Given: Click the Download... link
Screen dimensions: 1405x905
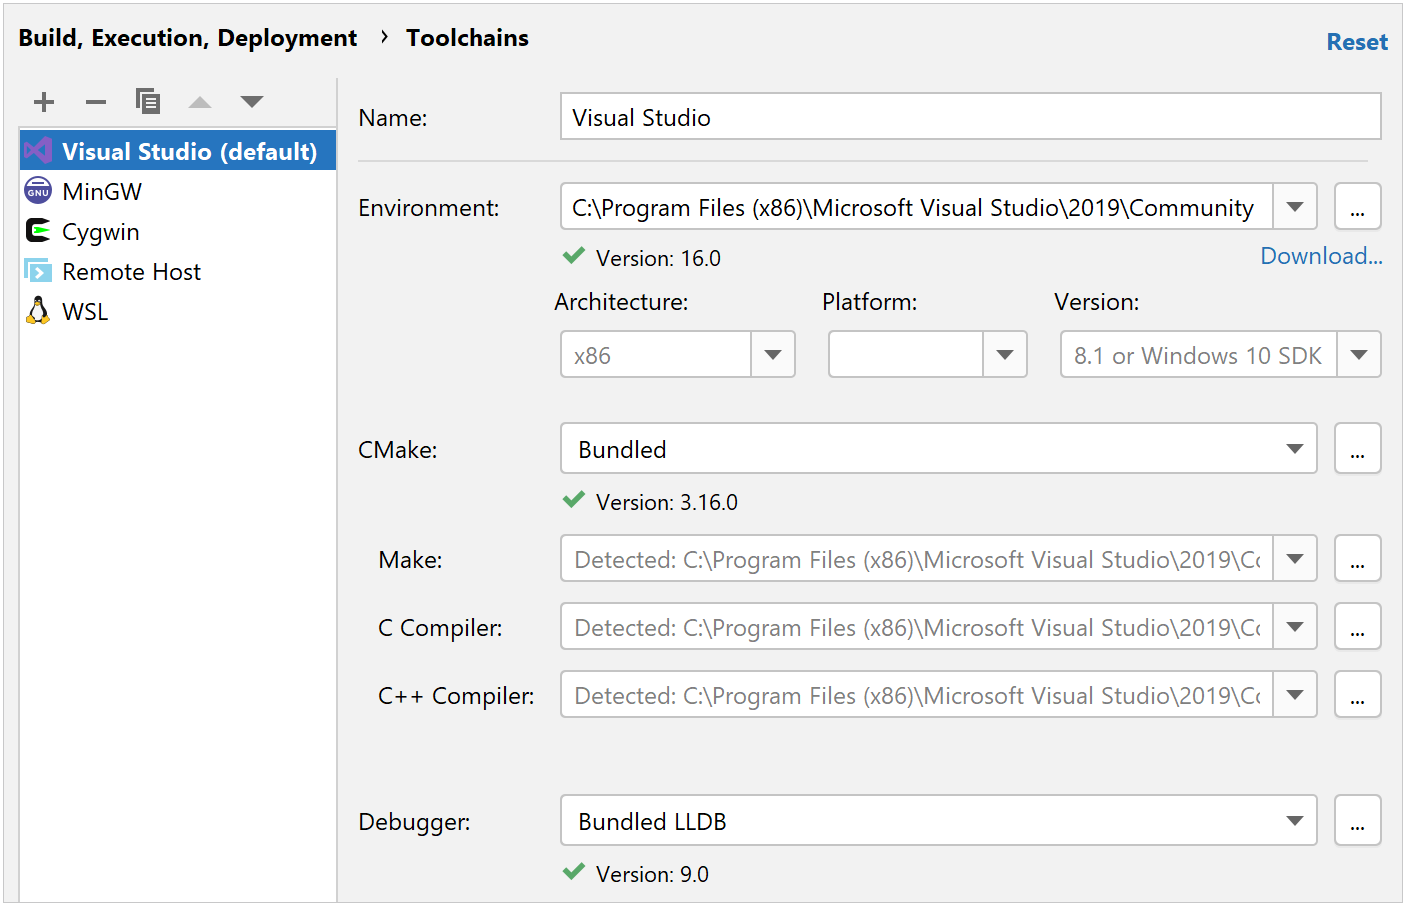Looking at the screenshot, I should point(1321,256).
